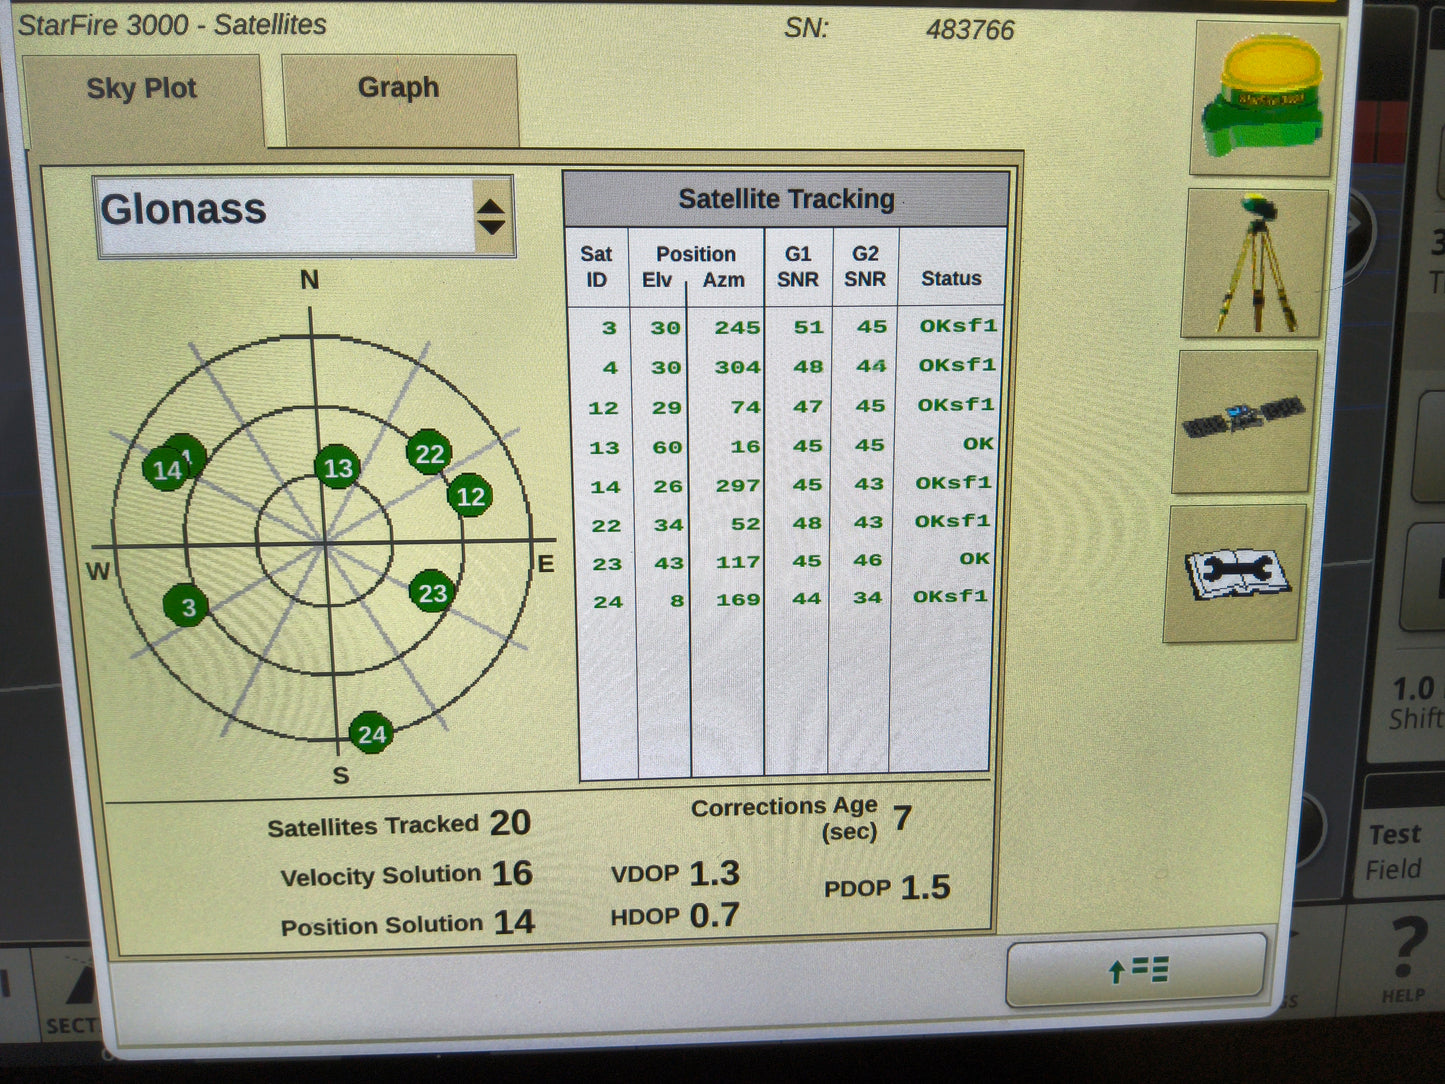Click satellite 23 marker on sky plot
The image size is (1445, 1084).
(x=432, y=592)
